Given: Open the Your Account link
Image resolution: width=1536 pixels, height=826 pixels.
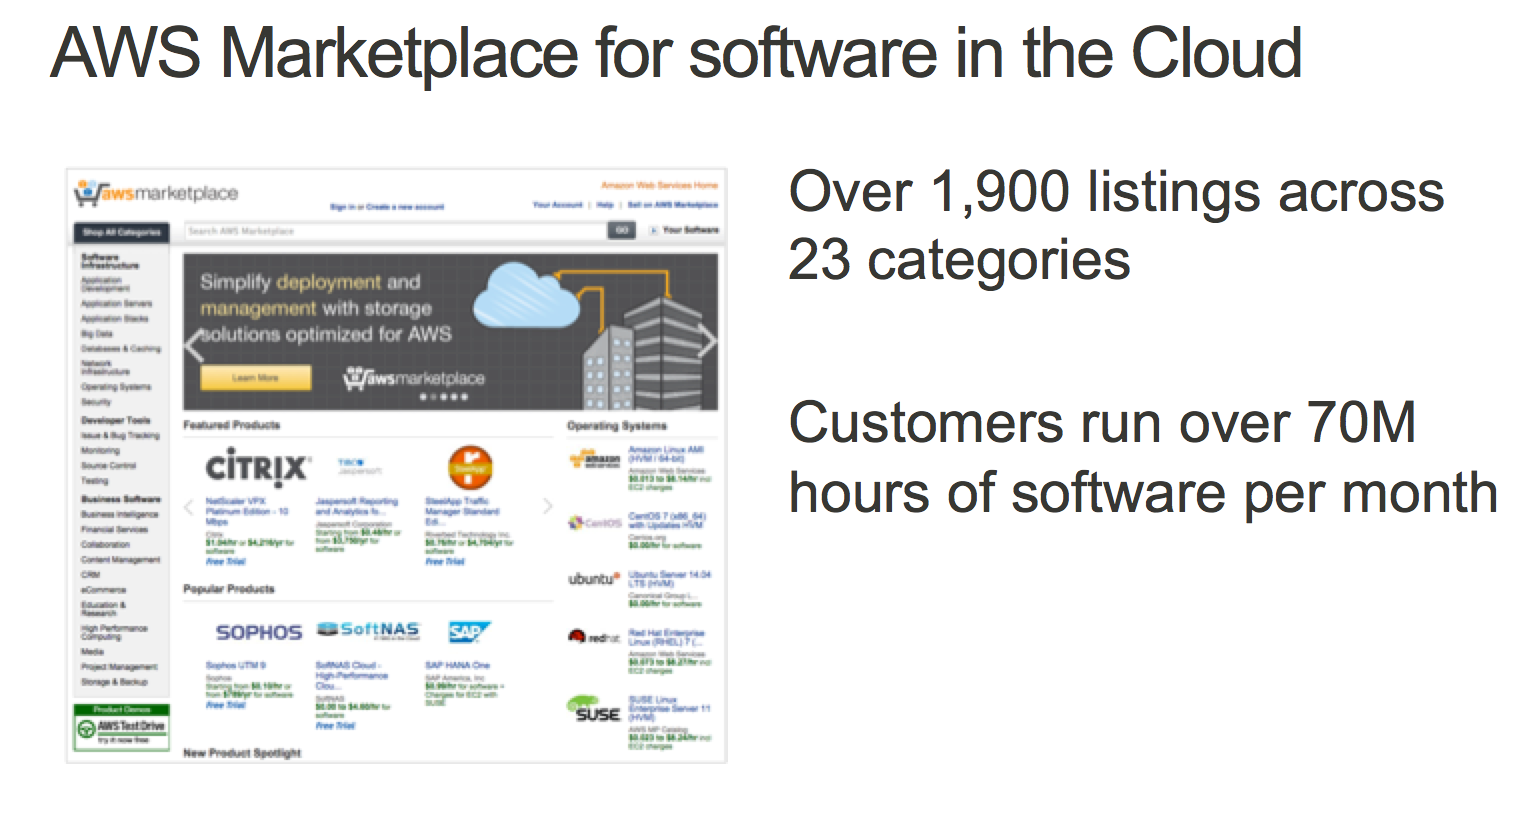Looking at the screenshot, I should pyautogui.click(x=558, y=205).
